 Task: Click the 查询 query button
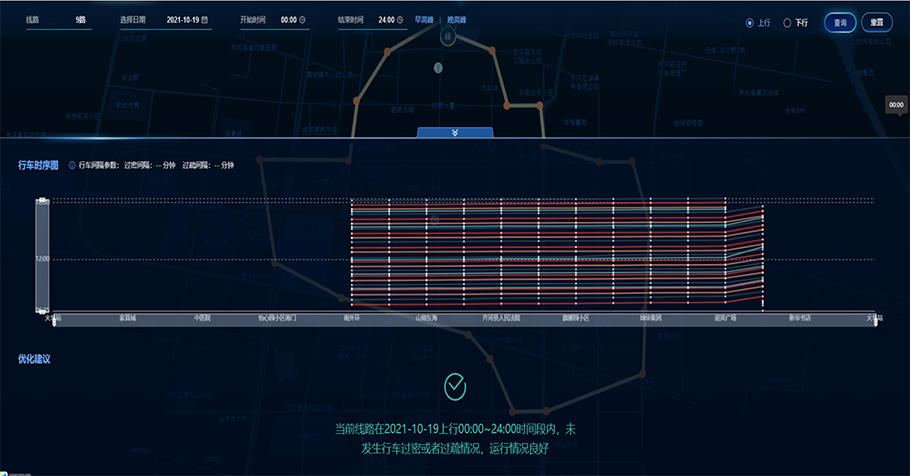840,22
